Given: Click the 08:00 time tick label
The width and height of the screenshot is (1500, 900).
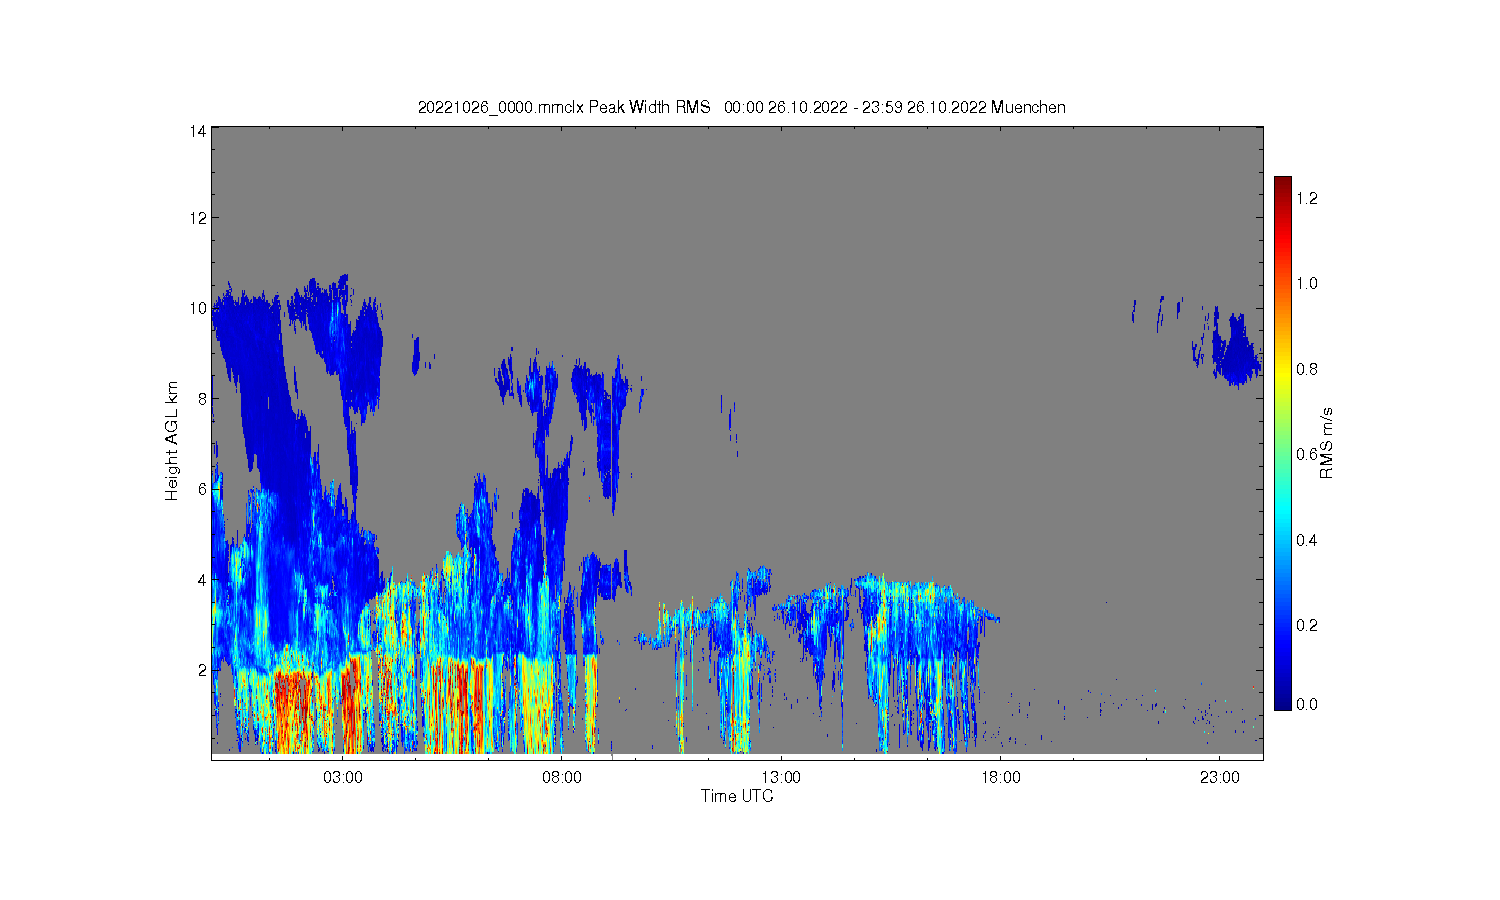Looking at the screenshot, I should pyautogui.click(x=562, y=777).
